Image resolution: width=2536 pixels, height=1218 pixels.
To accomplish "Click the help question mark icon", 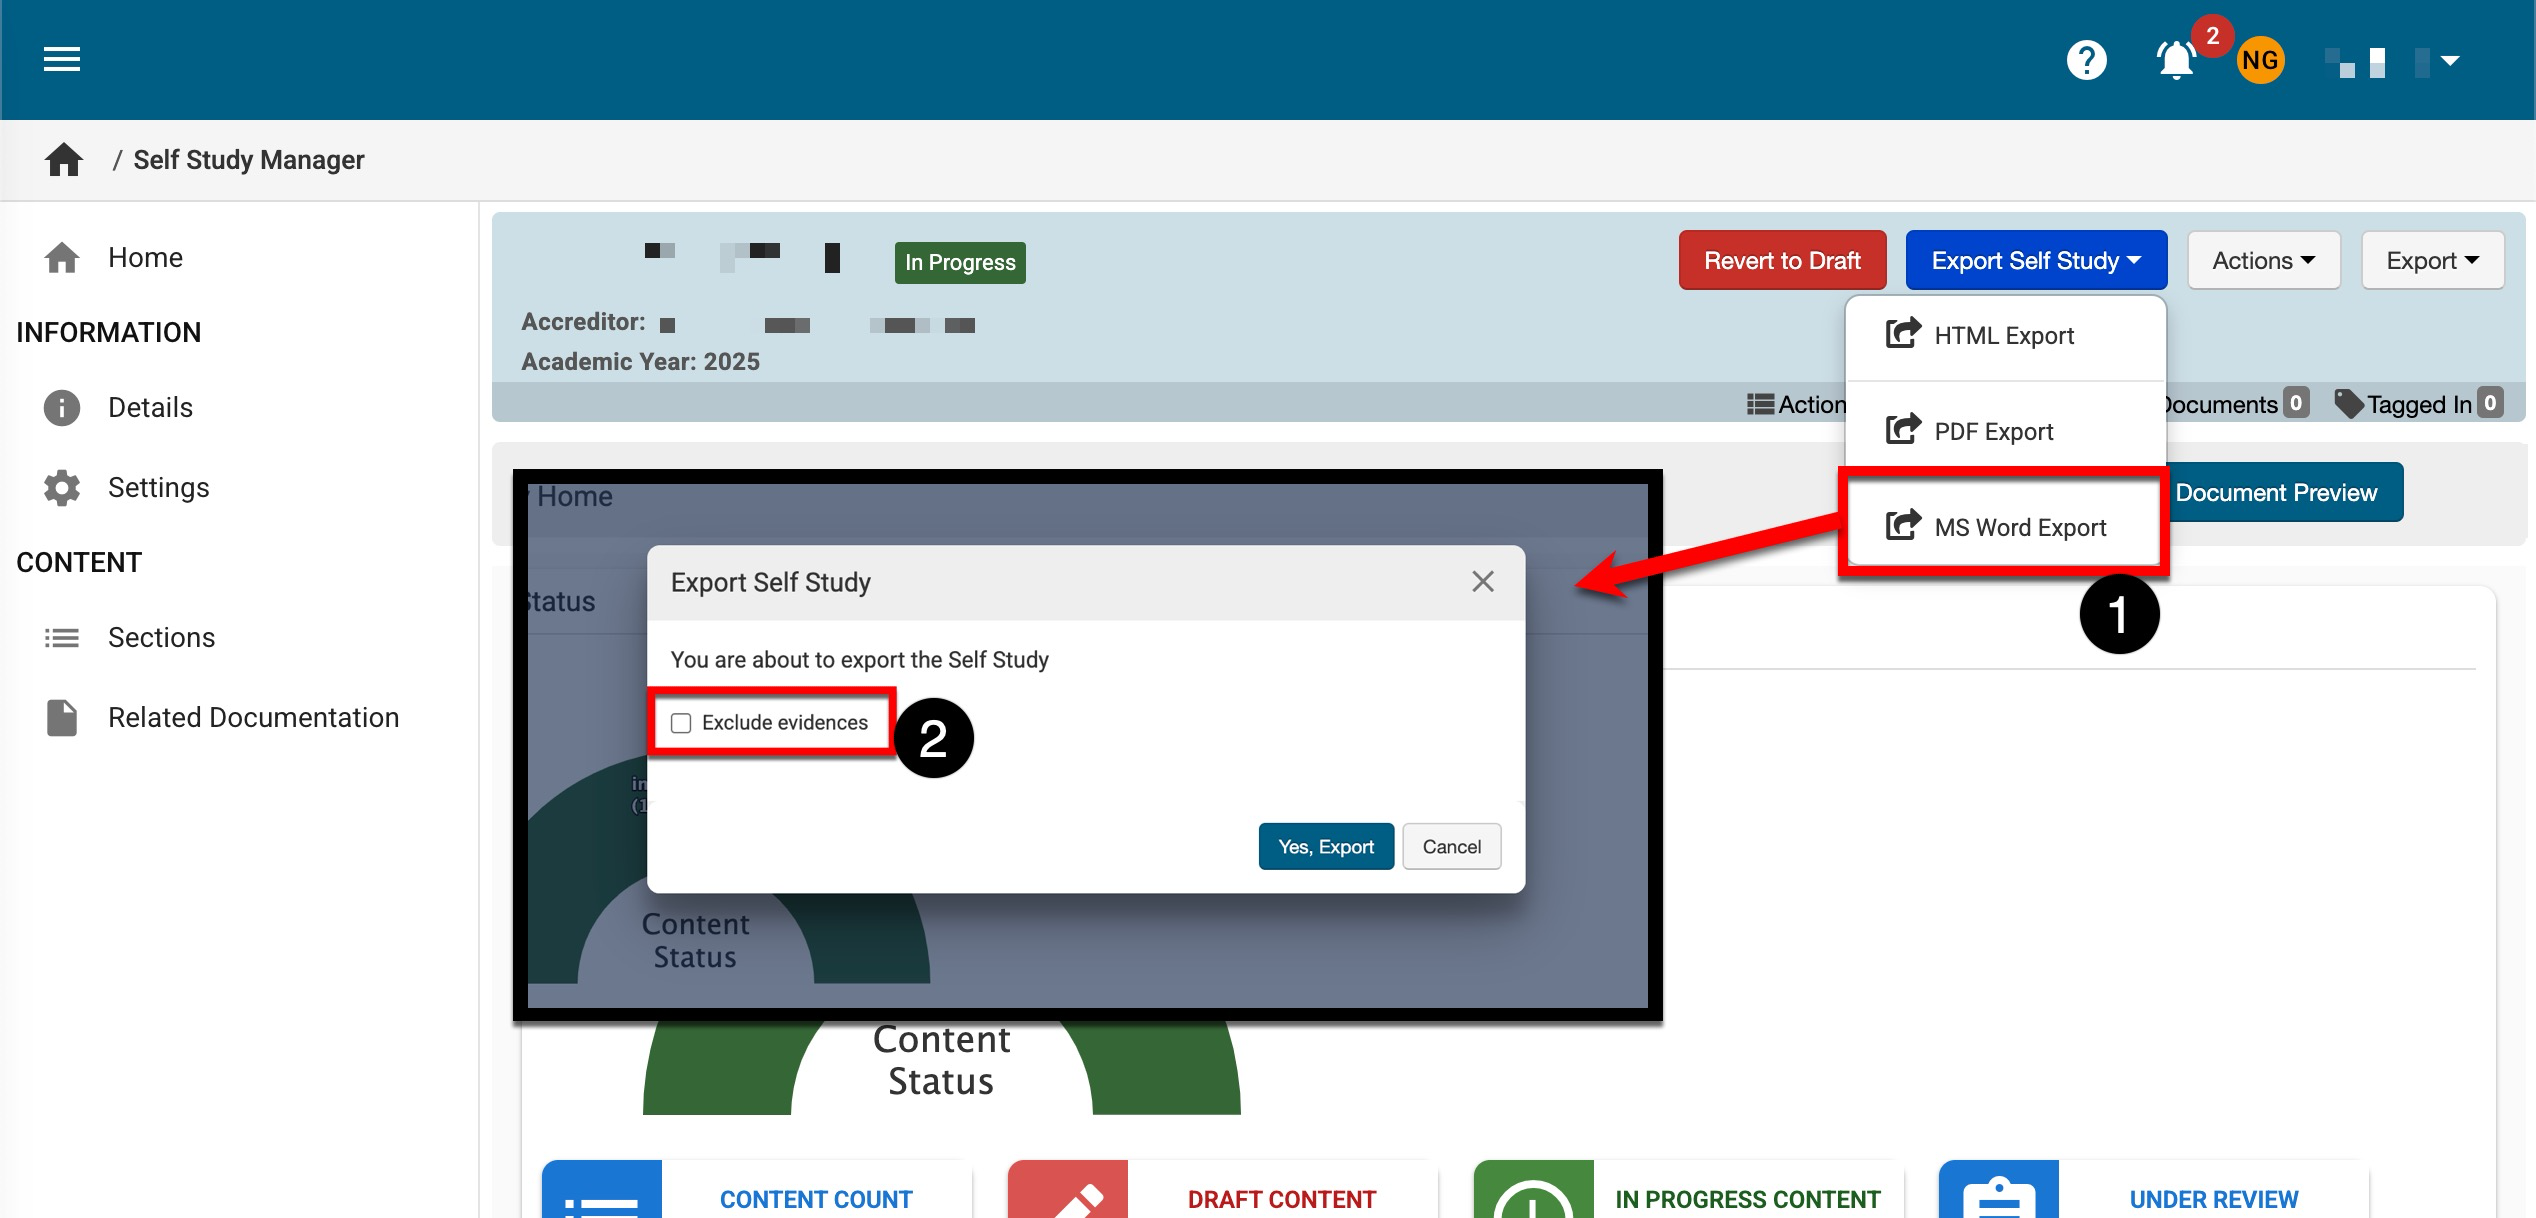I will [x=2086, y=61].
